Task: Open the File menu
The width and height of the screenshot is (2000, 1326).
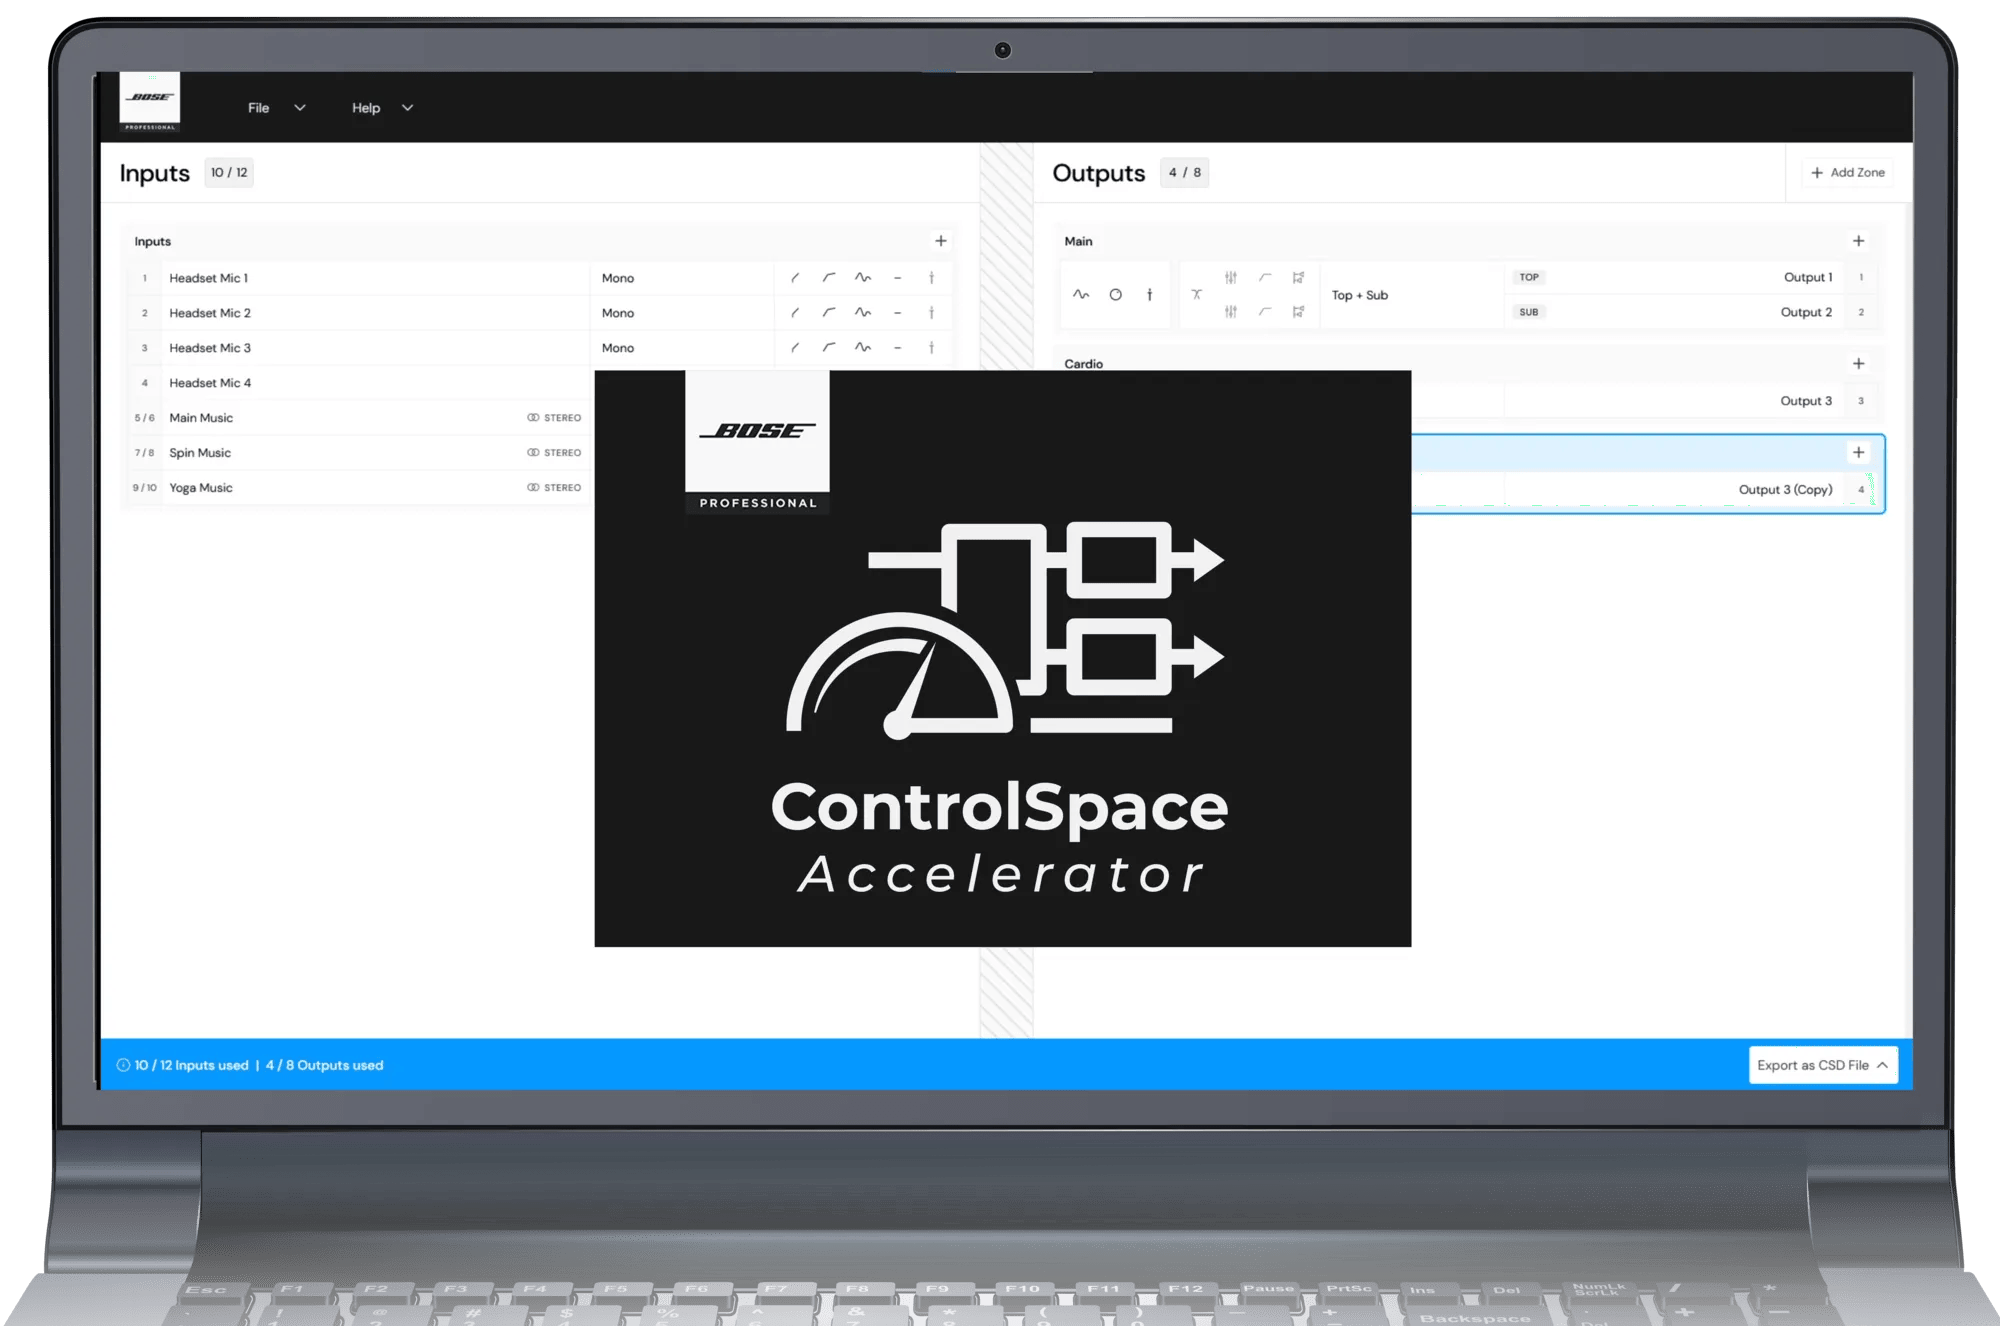Action: pos(276,108)
